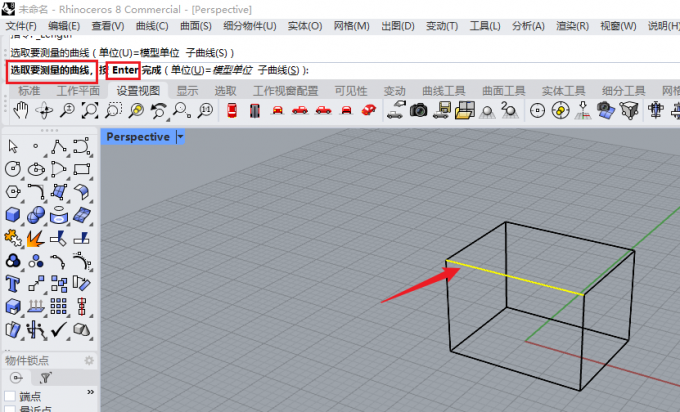The height and width of the screenshot is (412, 680).
Task: Set Top view with red car top icon
Action: 232,110
